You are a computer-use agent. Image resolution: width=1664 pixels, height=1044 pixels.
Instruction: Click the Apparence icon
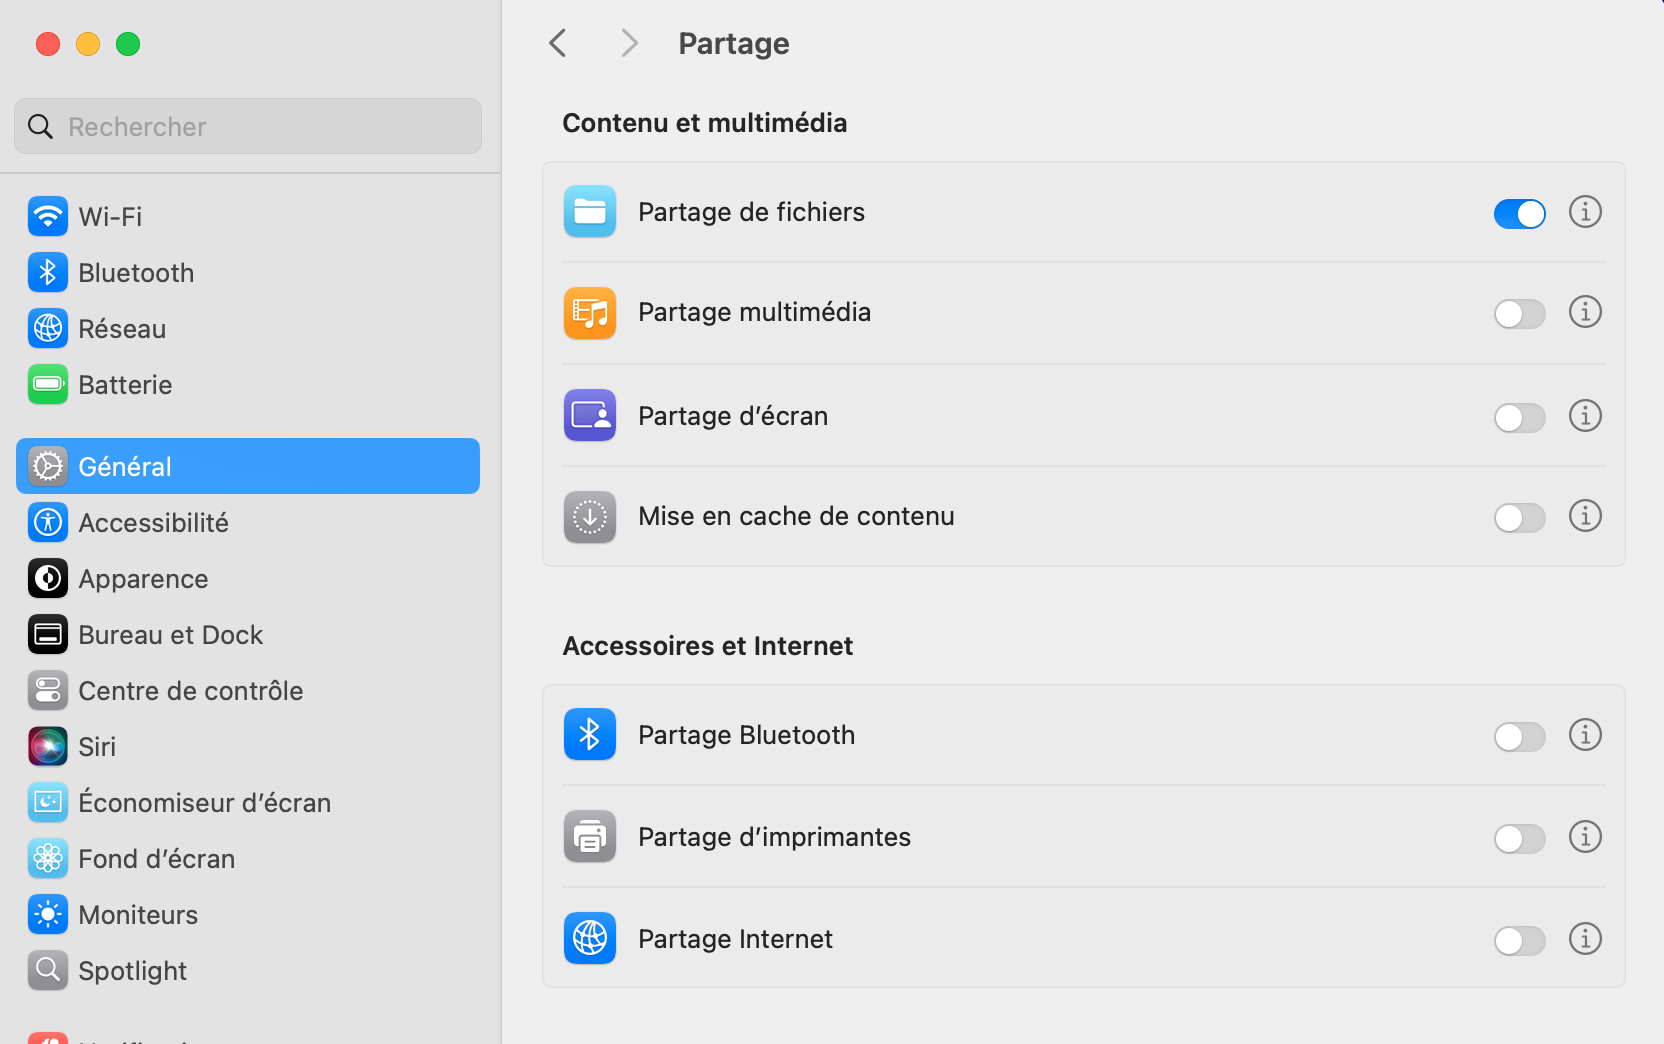tap(48, 578)
